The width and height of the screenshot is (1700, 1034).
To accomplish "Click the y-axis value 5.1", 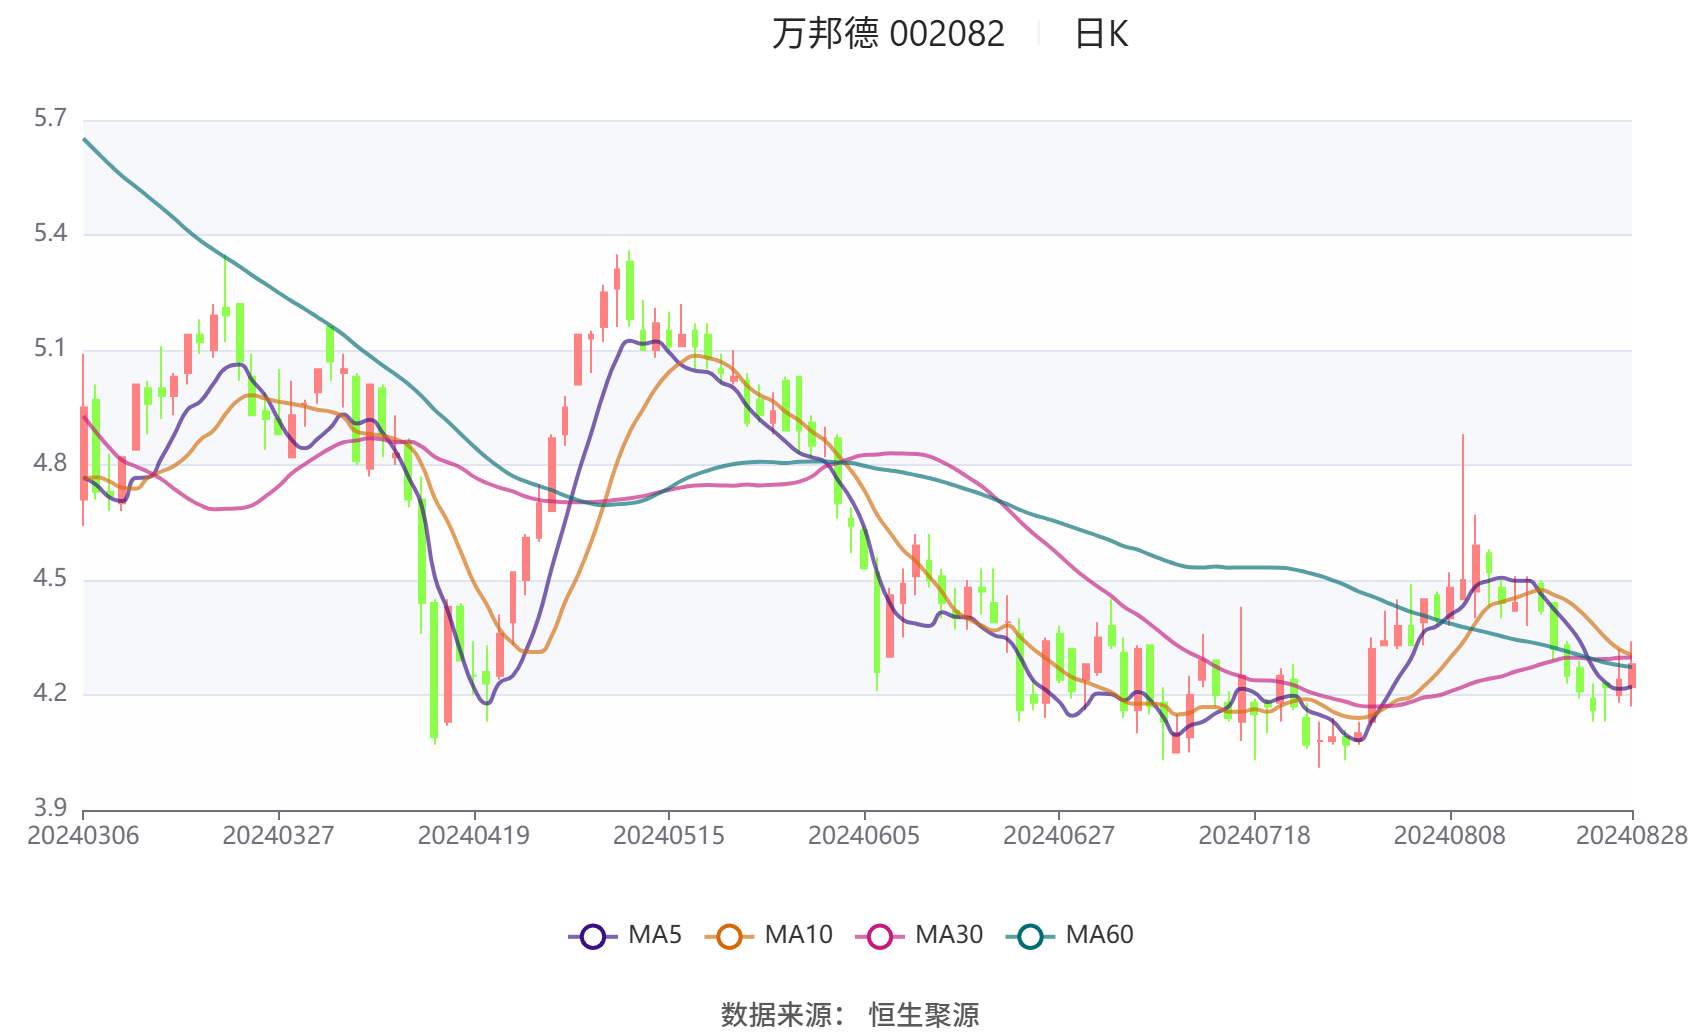I will click(50, 348).
